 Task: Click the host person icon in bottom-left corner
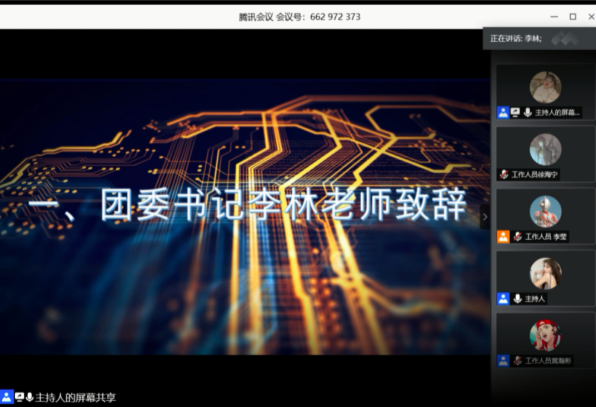point(6,397)
